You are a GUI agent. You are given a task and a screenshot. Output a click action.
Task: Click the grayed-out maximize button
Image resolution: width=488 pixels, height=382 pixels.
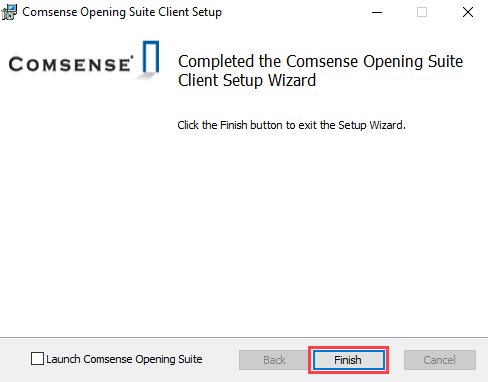[422, 12]
